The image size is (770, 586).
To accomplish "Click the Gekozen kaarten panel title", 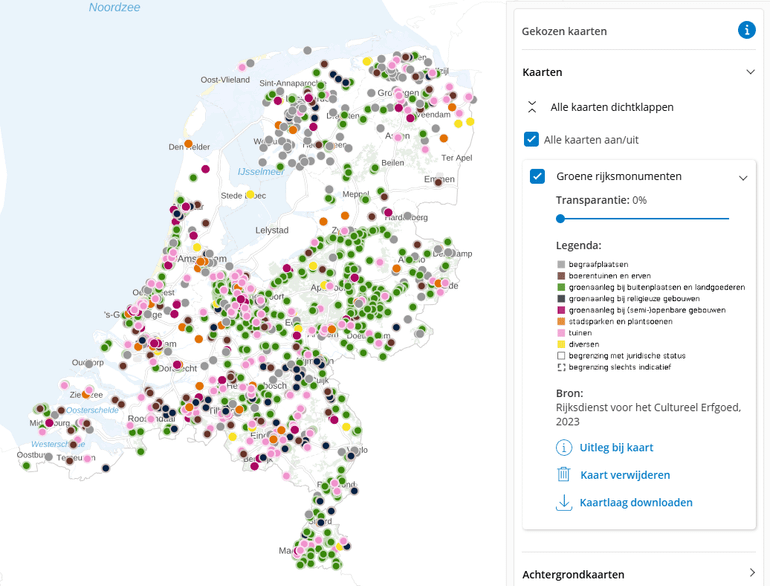I will [x=564, y=31].
